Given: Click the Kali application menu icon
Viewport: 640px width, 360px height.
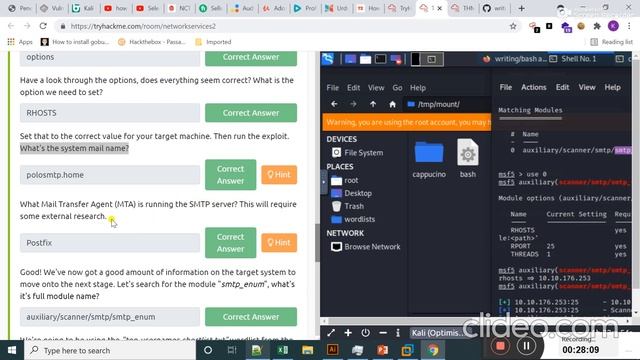Looking at the screenshot, I should click(x=328, y=59).
